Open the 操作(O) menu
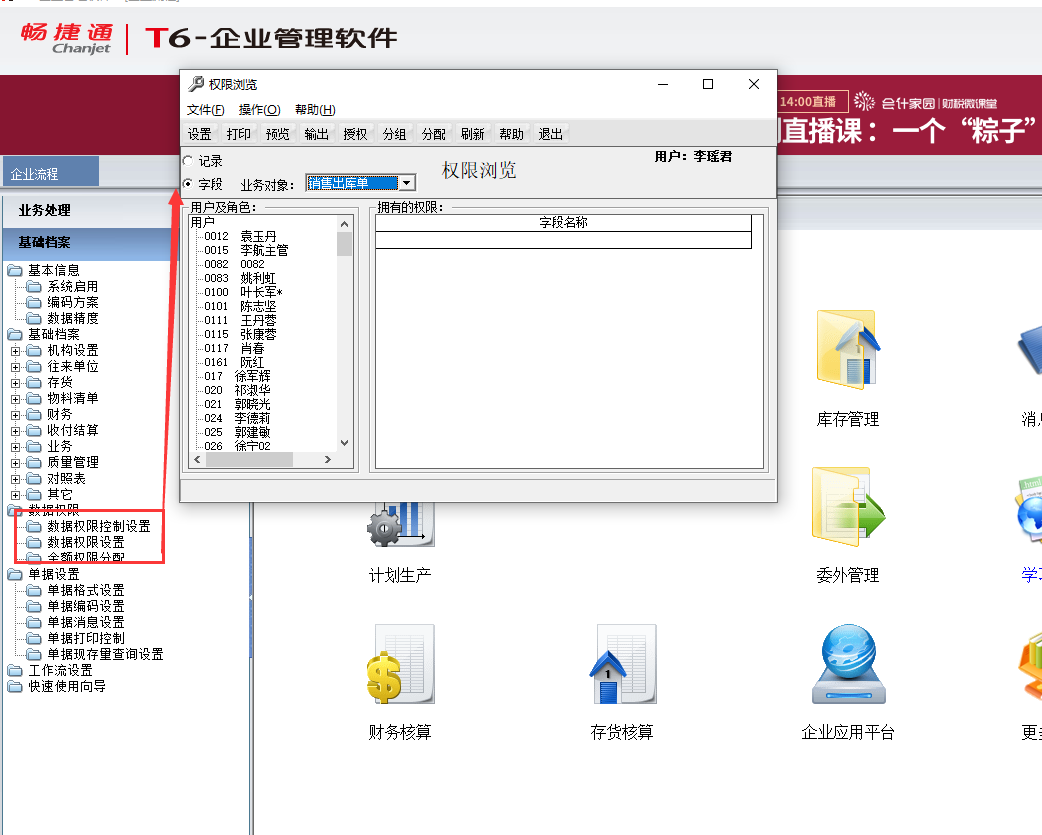The height and width of the screenshot is (835, 1042). pyautogui.click(x=259, y=110)
